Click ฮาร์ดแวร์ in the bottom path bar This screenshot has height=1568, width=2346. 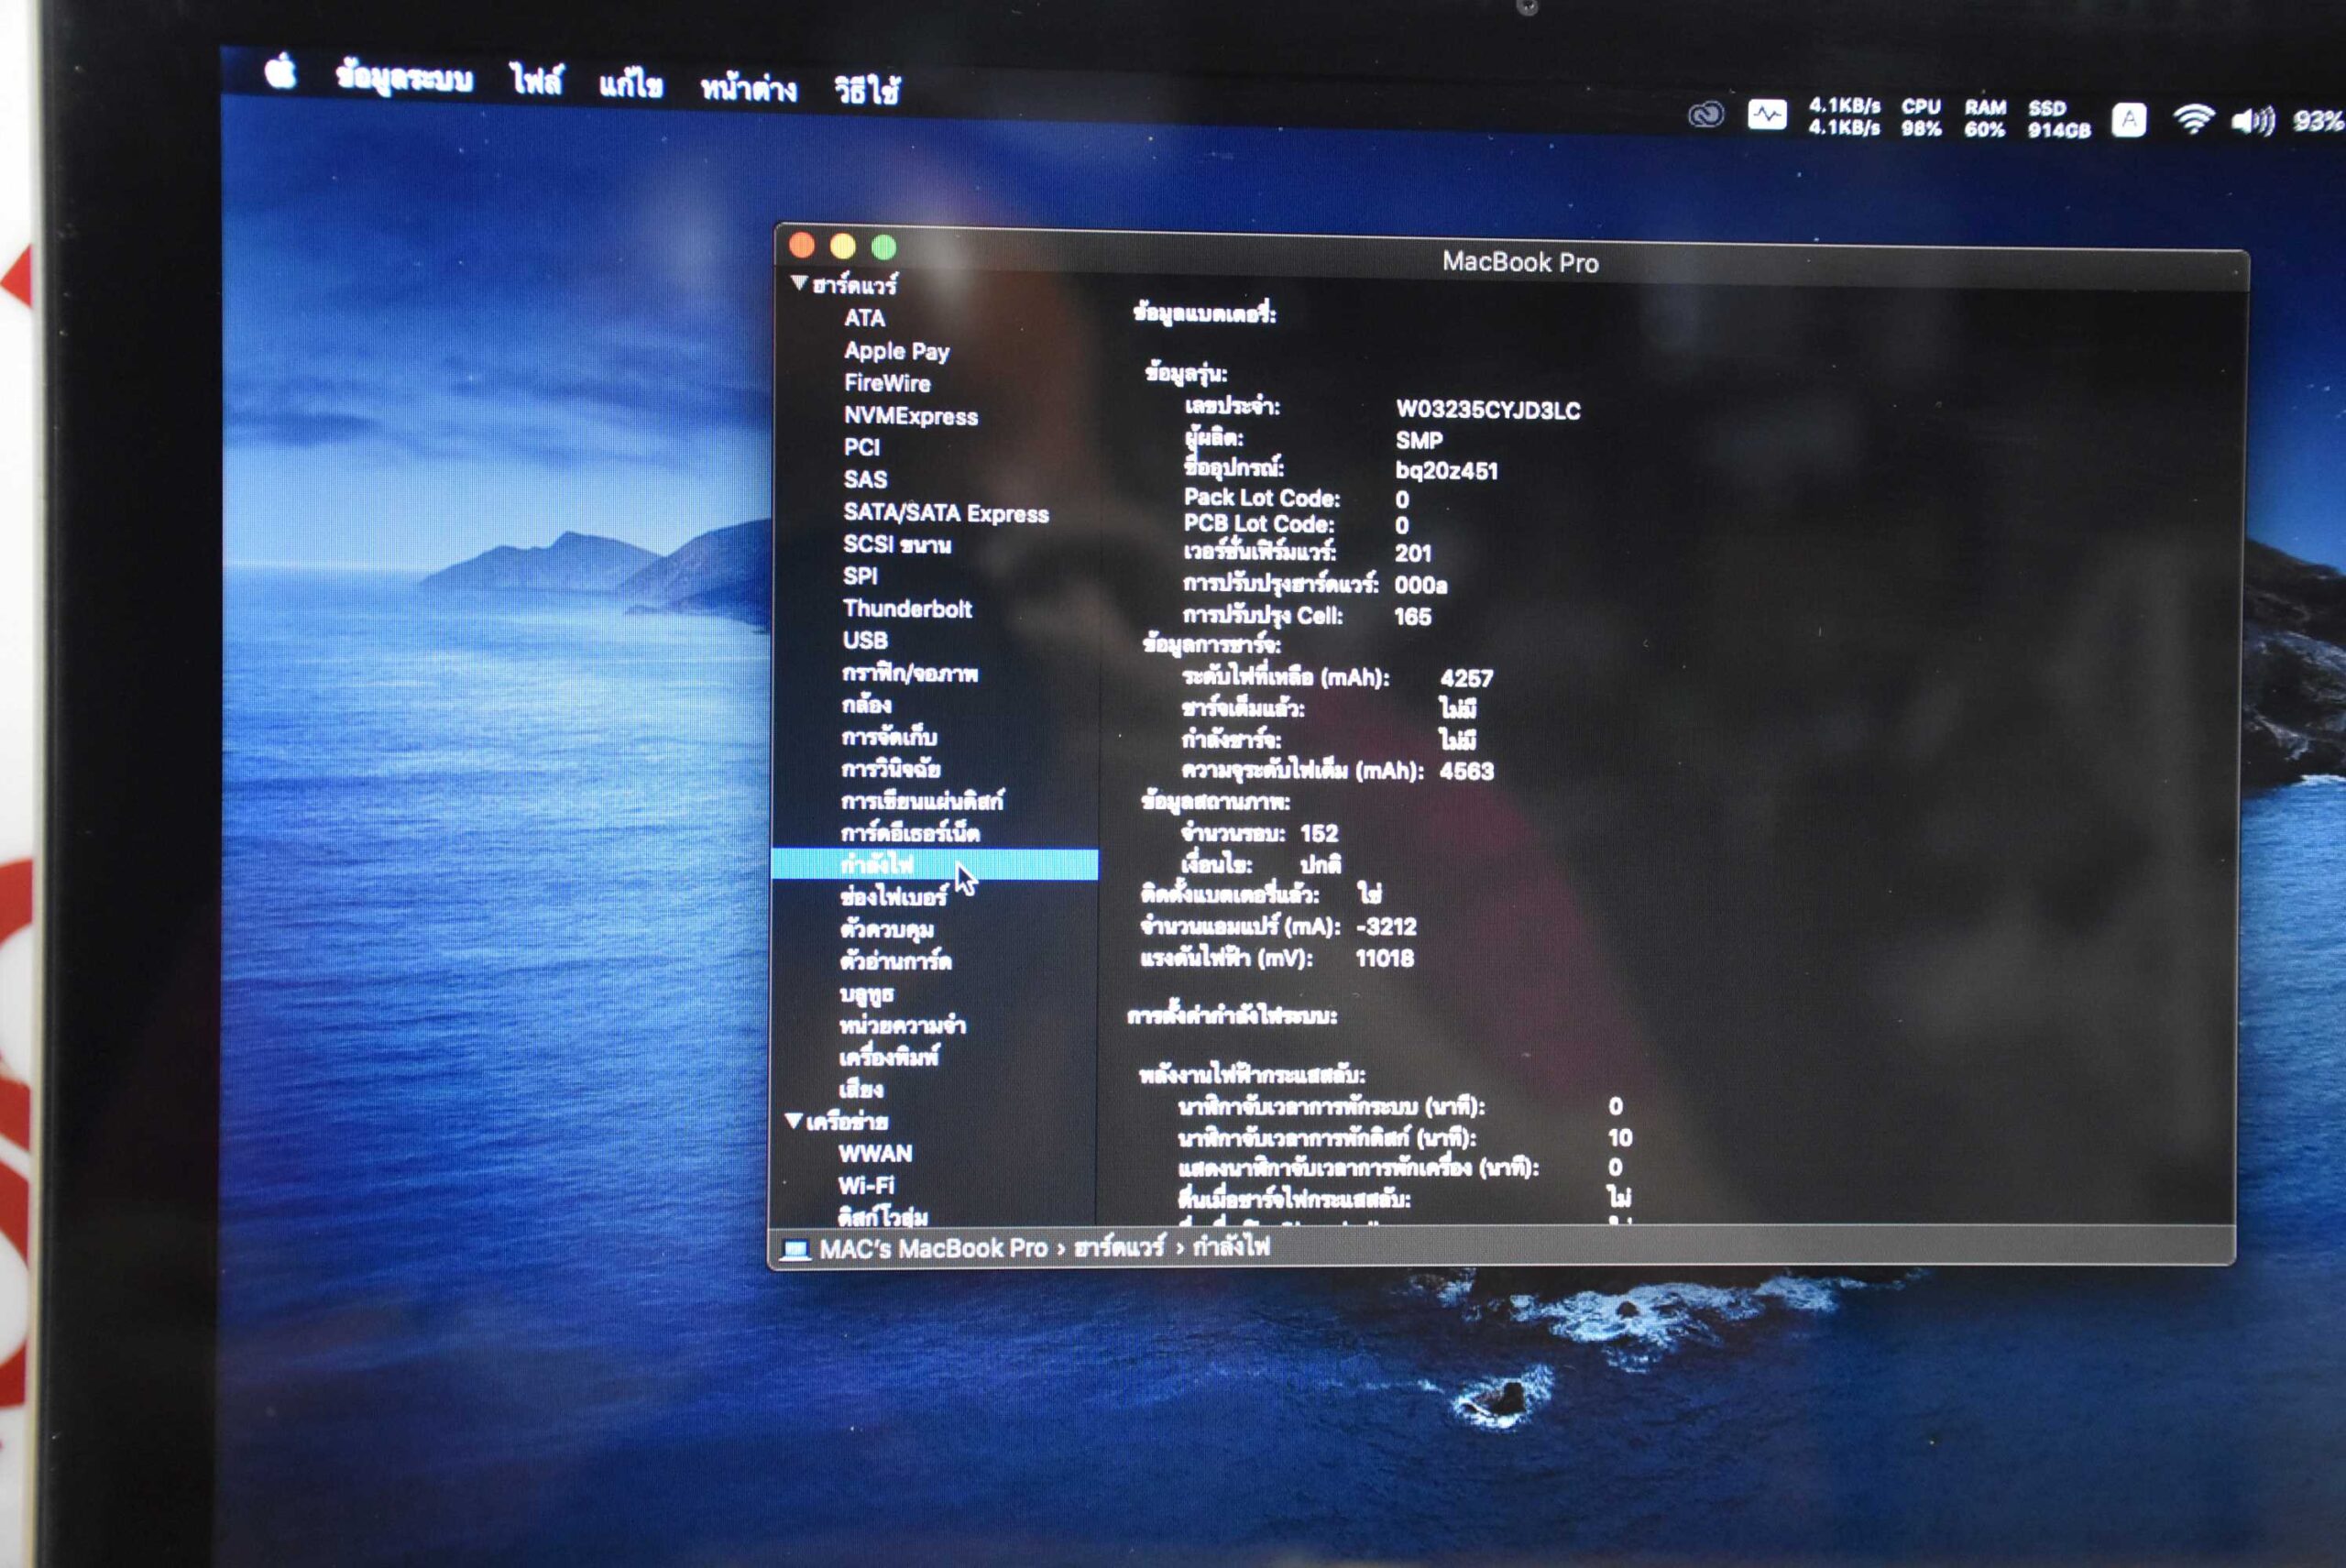pos(1119,1247)
